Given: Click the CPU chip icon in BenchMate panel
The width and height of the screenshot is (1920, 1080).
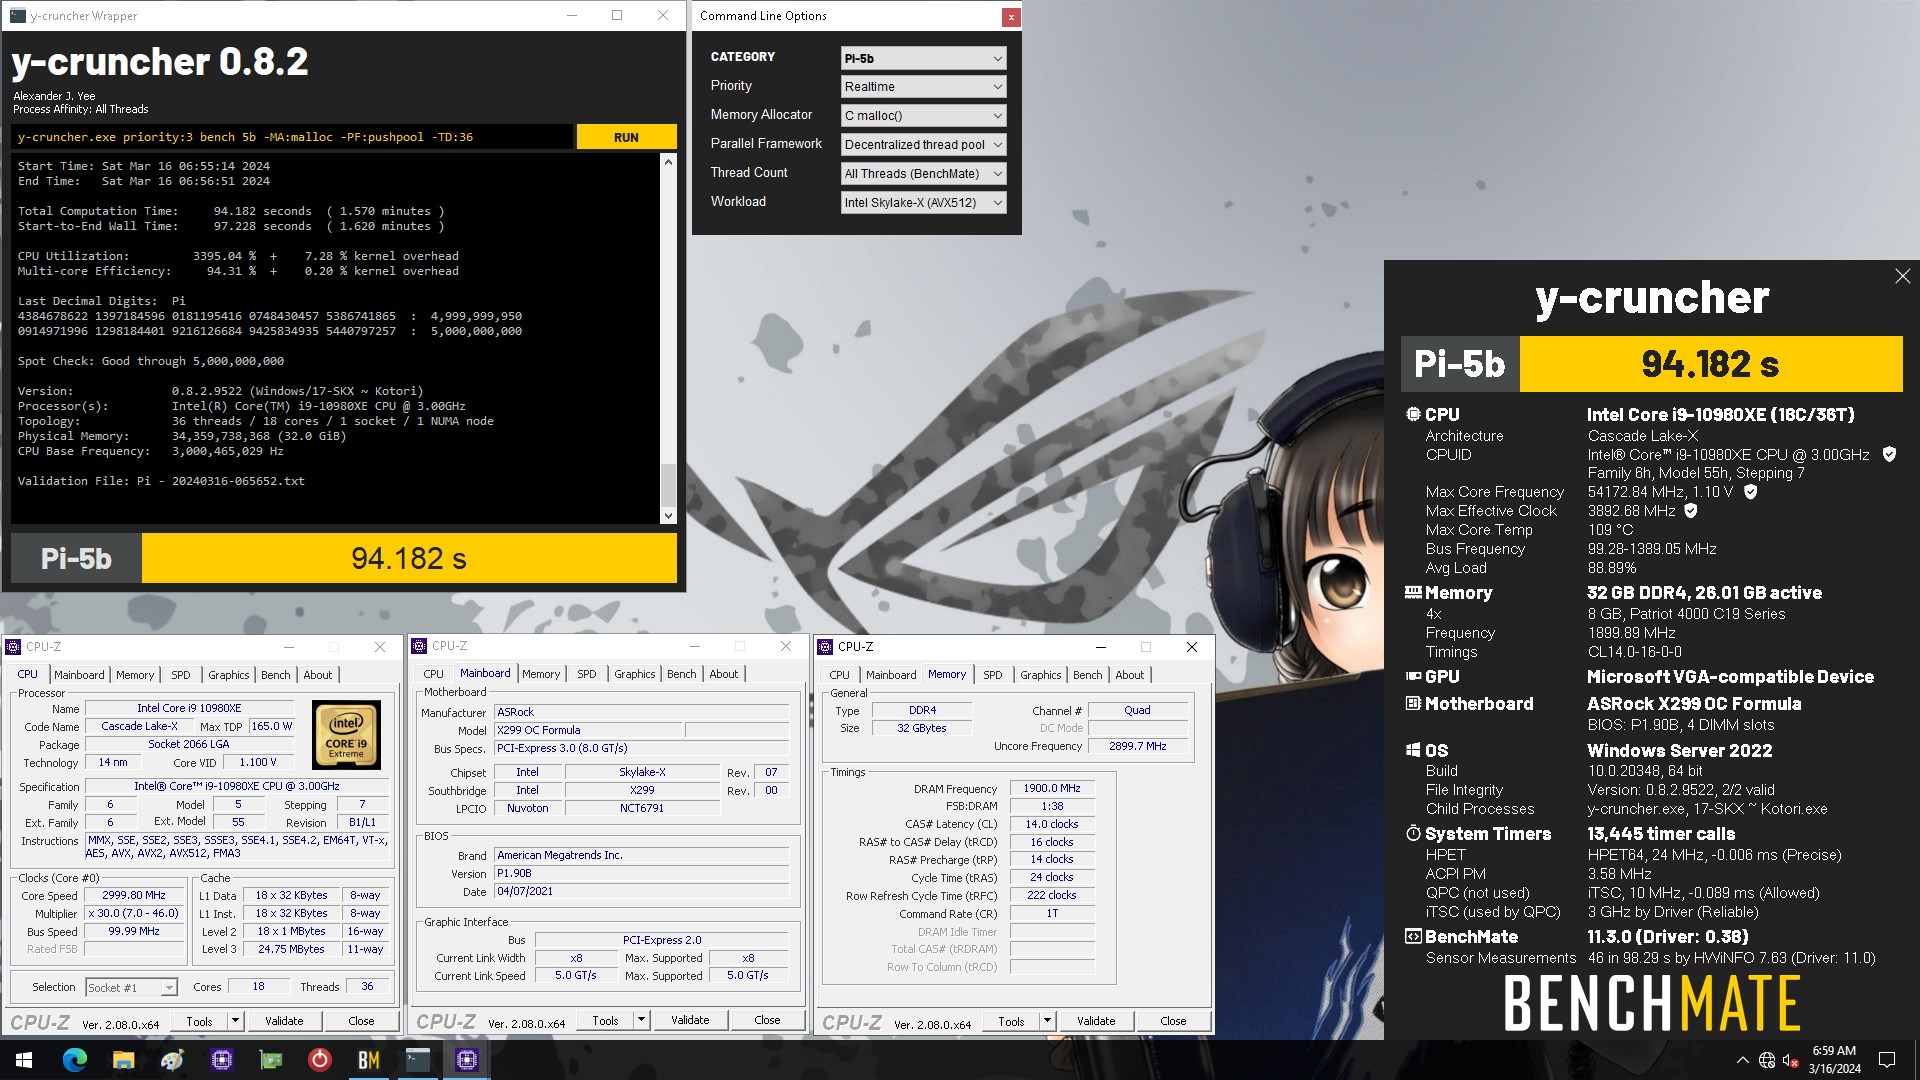Looking at the screenshot, I should point(1413,414).
